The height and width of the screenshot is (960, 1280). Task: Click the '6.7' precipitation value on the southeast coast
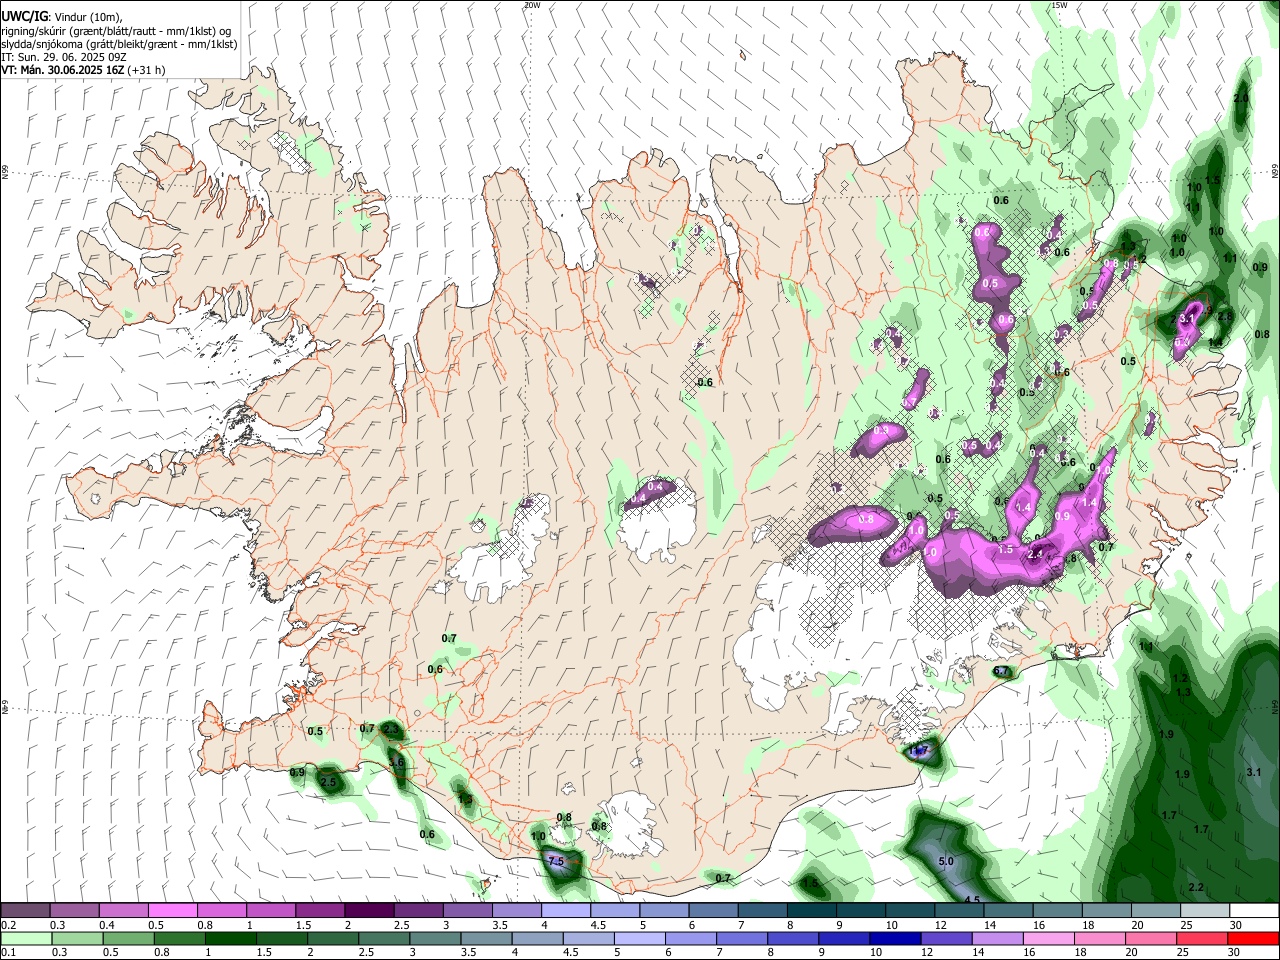coord(1001,671)
